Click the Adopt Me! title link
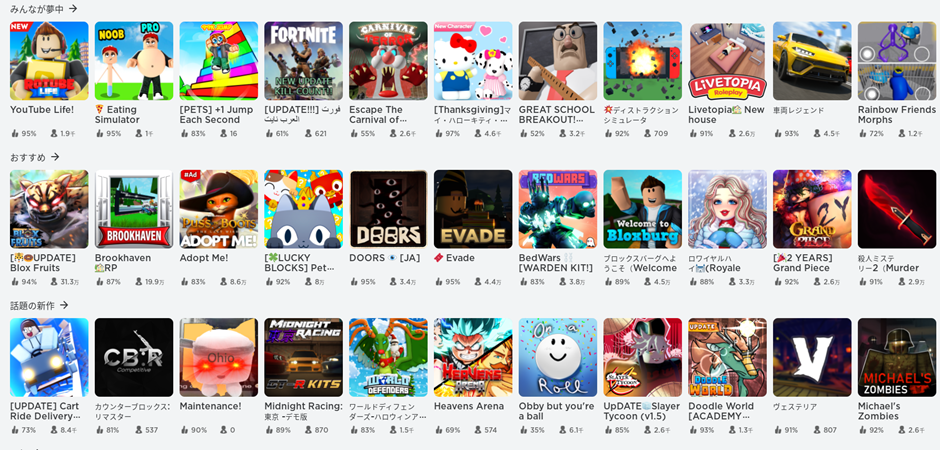This screenshot has height=450, width=940. pyautogui.click(x=204, y=258)
